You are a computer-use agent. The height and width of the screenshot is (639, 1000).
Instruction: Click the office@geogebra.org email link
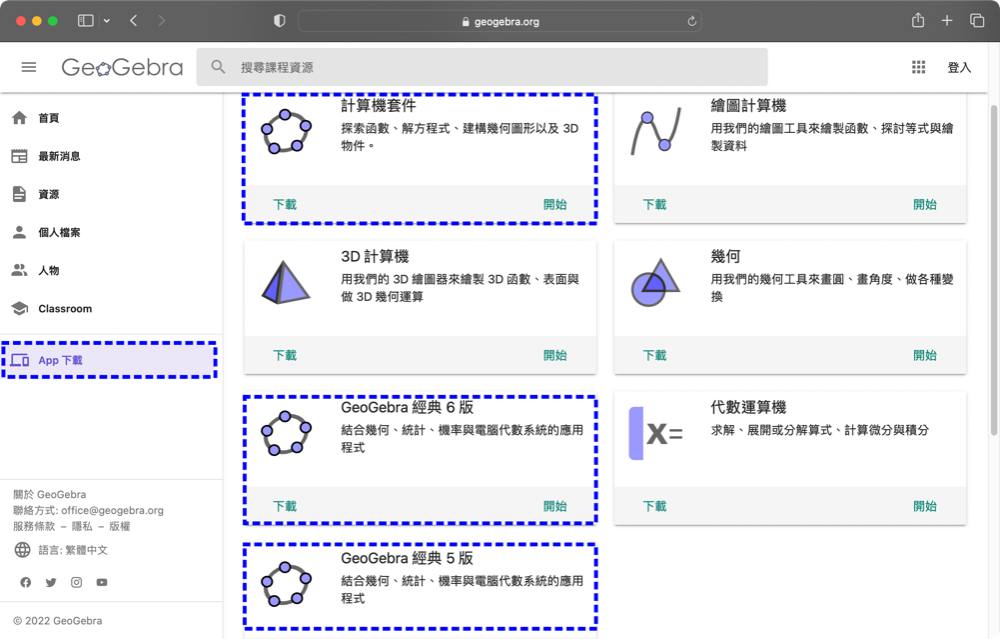click(112, 510)
